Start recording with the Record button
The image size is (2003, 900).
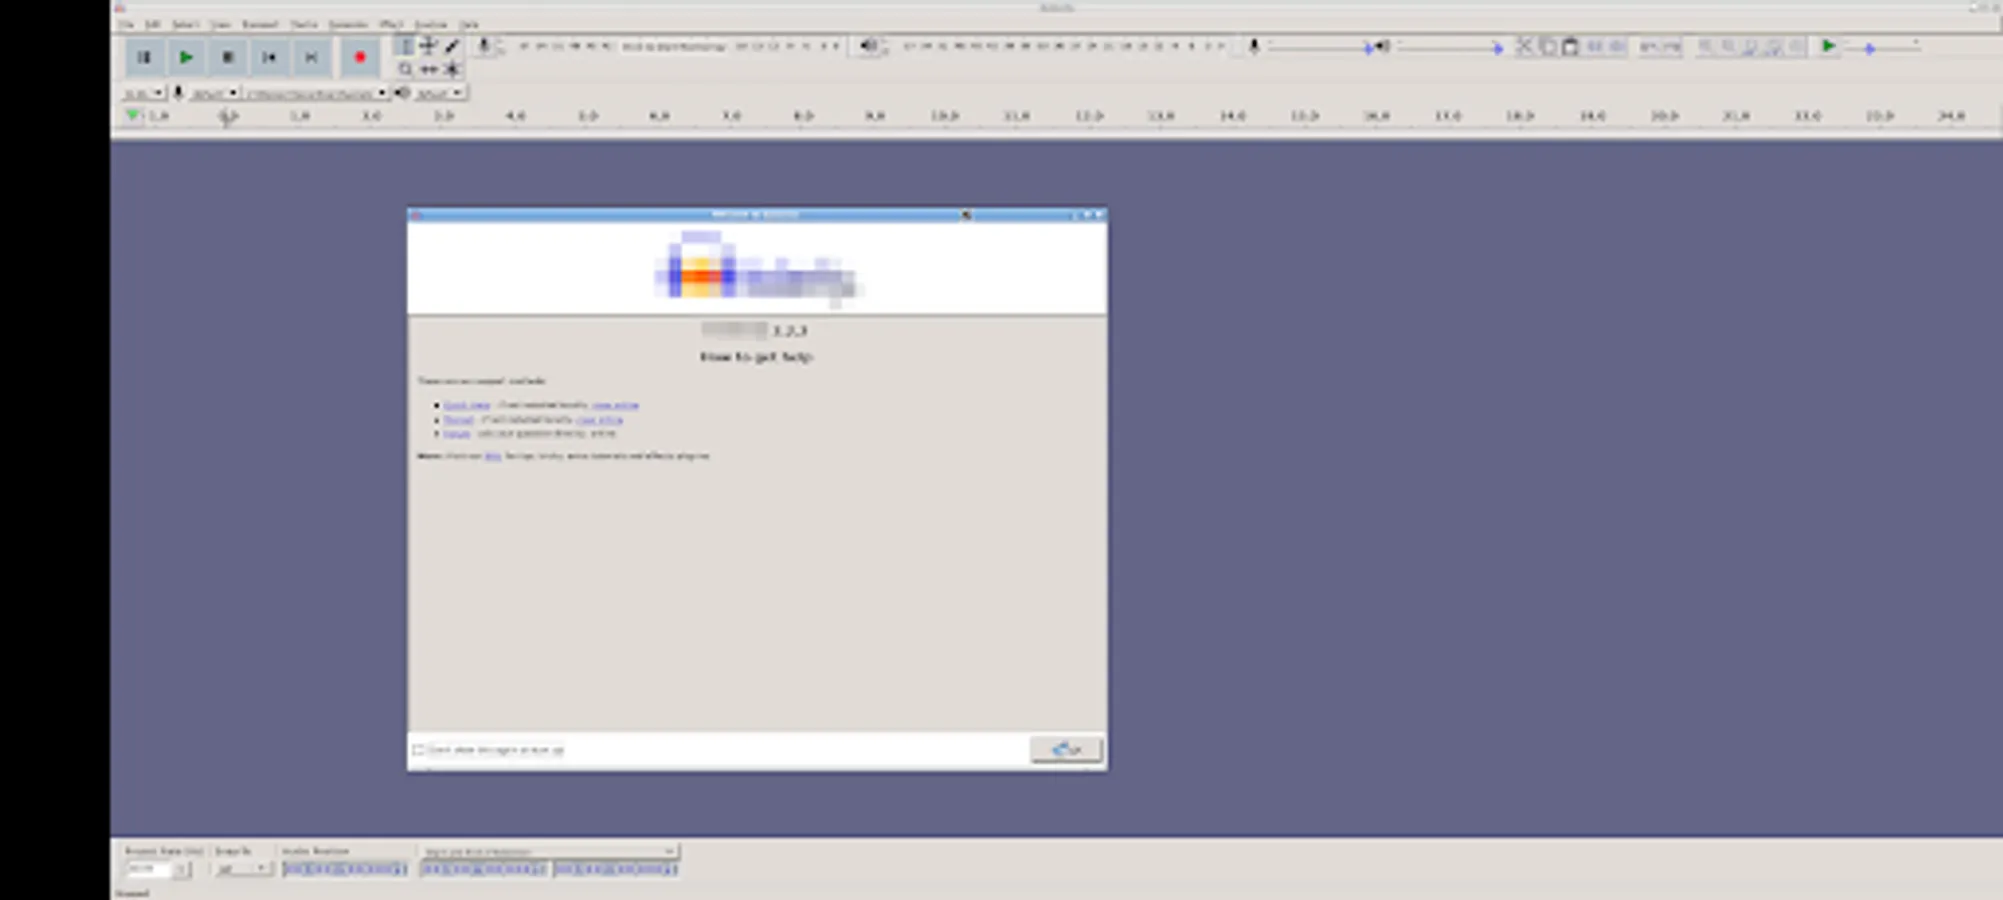pos(360,58)
